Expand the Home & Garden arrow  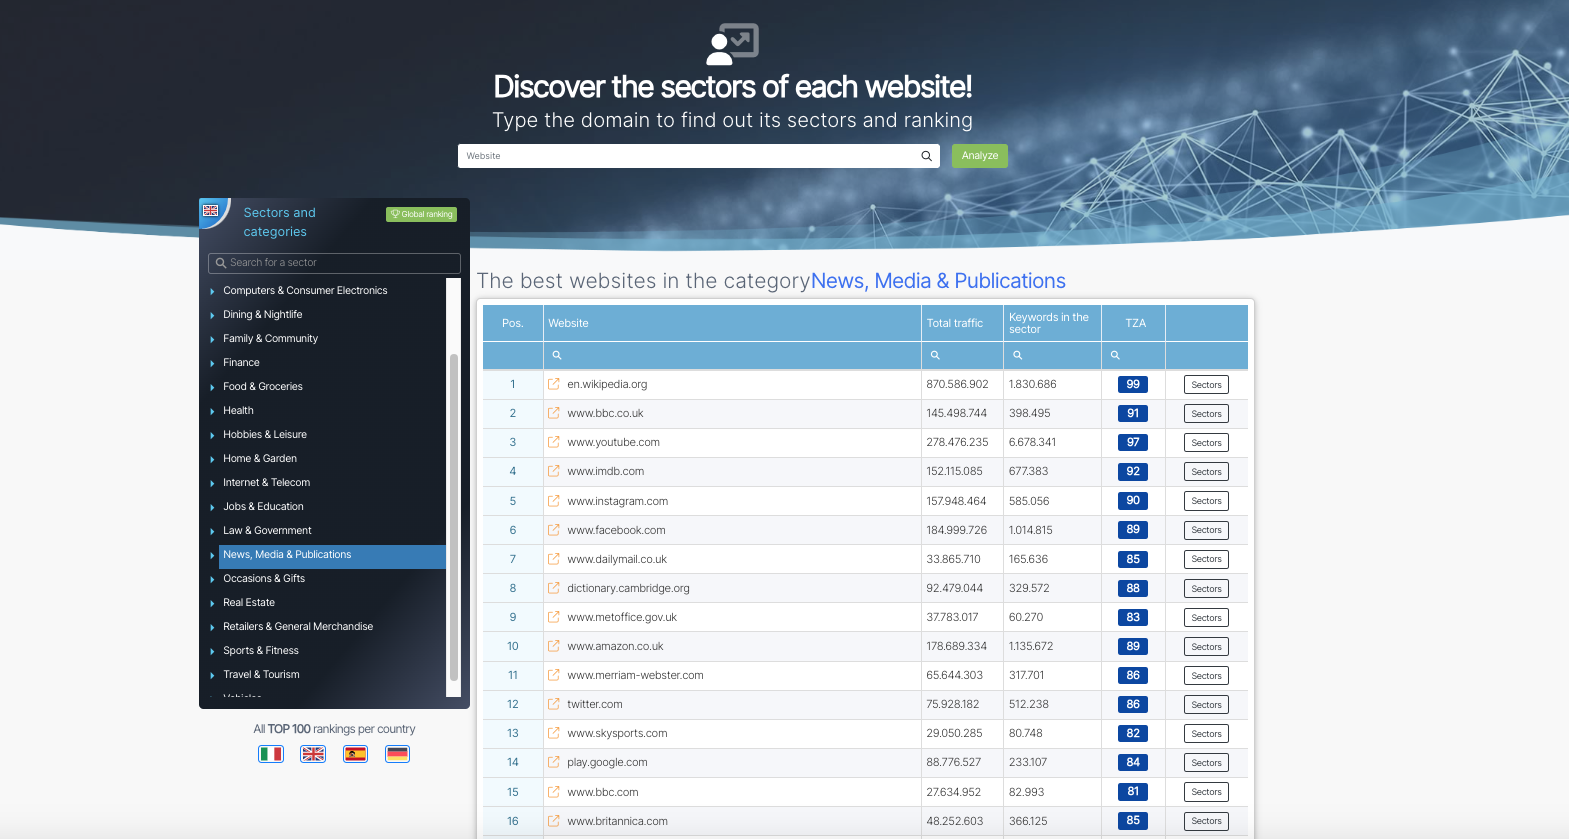[x=212, y=459]
